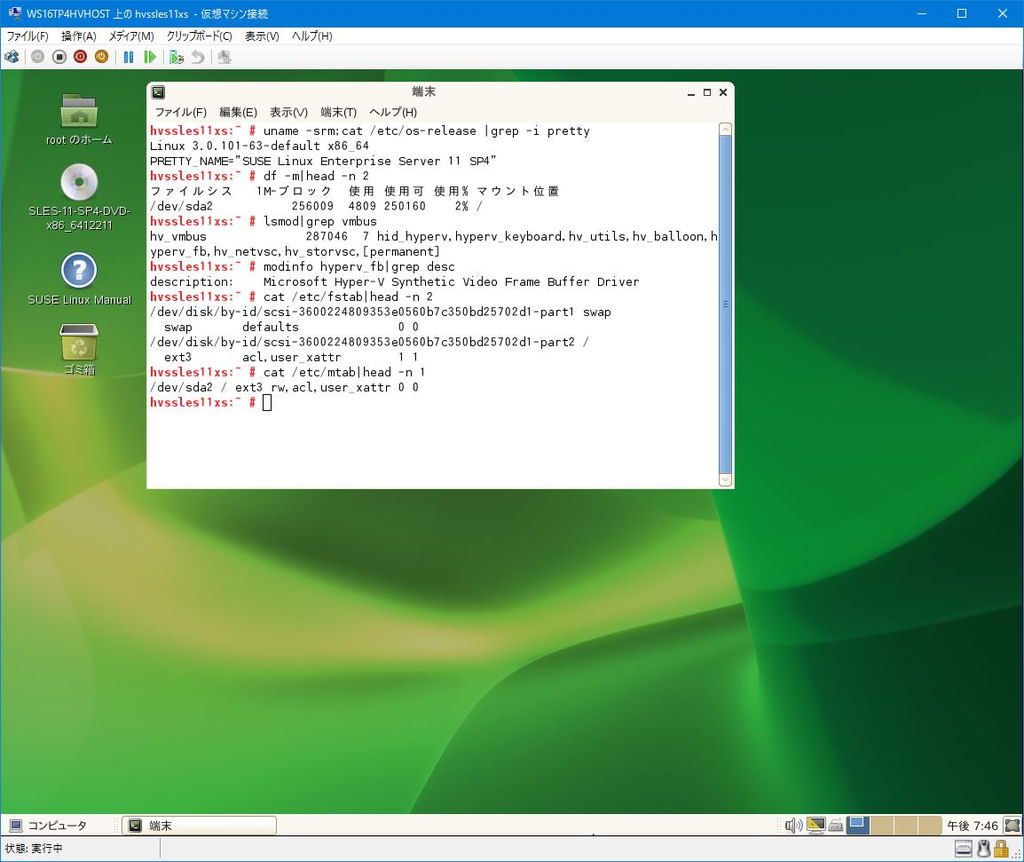The height and width of the screenshot is (862, 1024).
Task: Click the grayed Enhanced Session icon
Action: (x=225, y=57)
